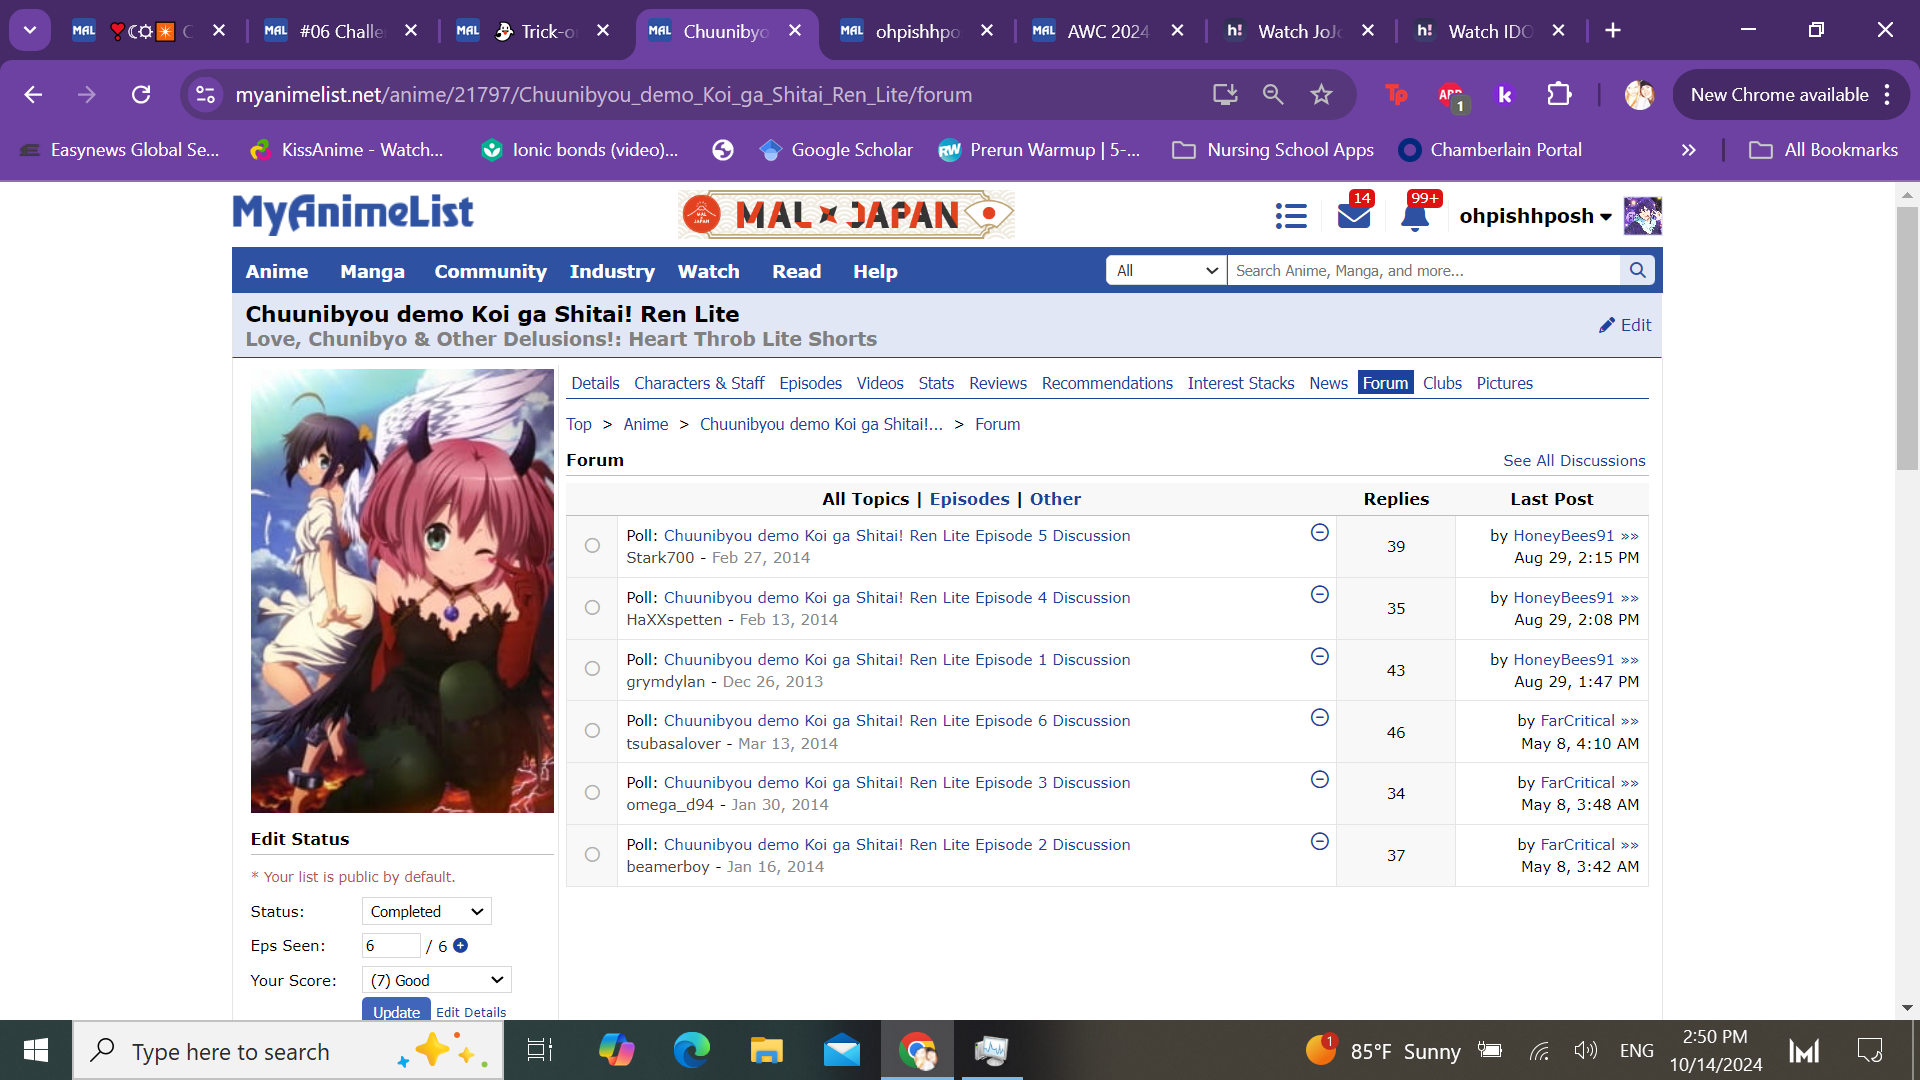Switch to the Characters & Staff tab
Image resolution: width=1920 pixels, height=1080 pixels.
pyautogui.click(x=698, y=383)
